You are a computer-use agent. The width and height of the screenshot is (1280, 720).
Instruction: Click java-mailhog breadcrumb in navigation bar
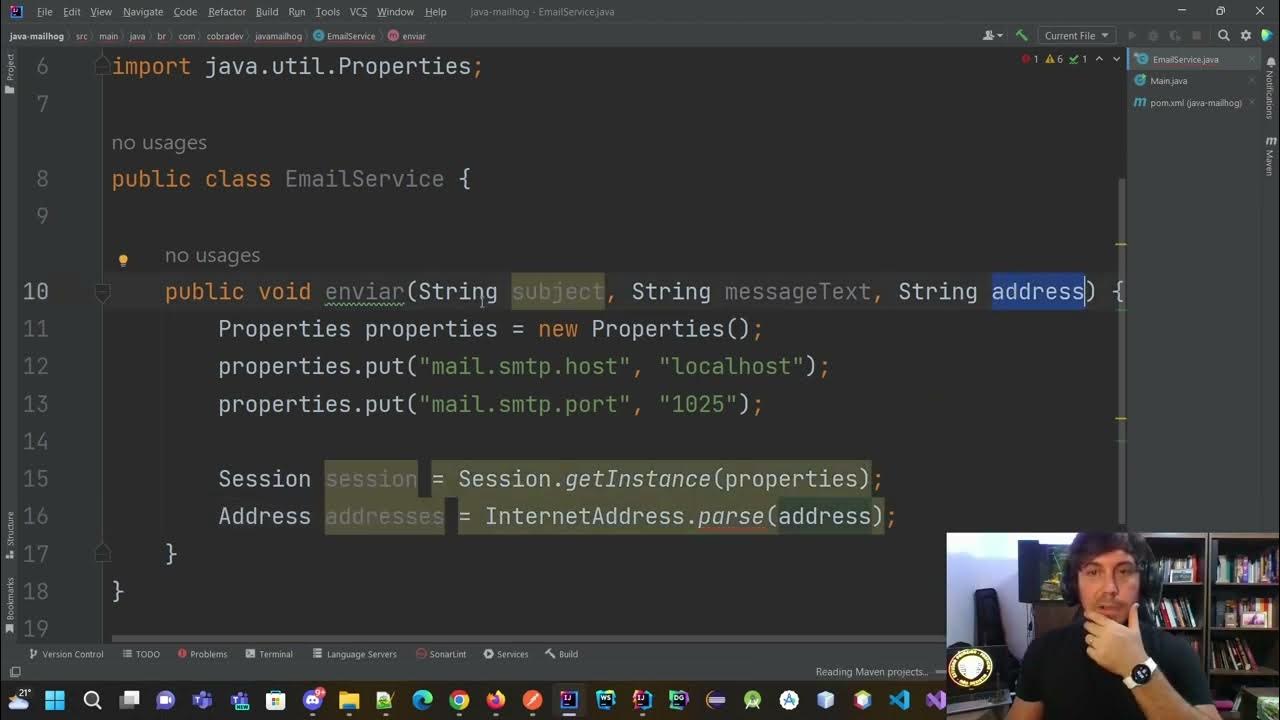pyautogui.click(x=37, y=36)
